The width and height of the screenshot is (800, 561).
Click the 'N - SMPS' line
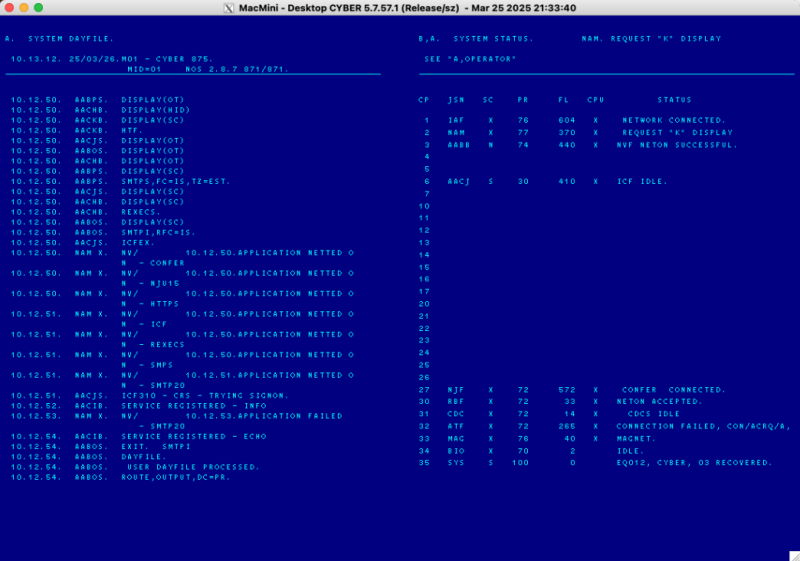(147, 365)
